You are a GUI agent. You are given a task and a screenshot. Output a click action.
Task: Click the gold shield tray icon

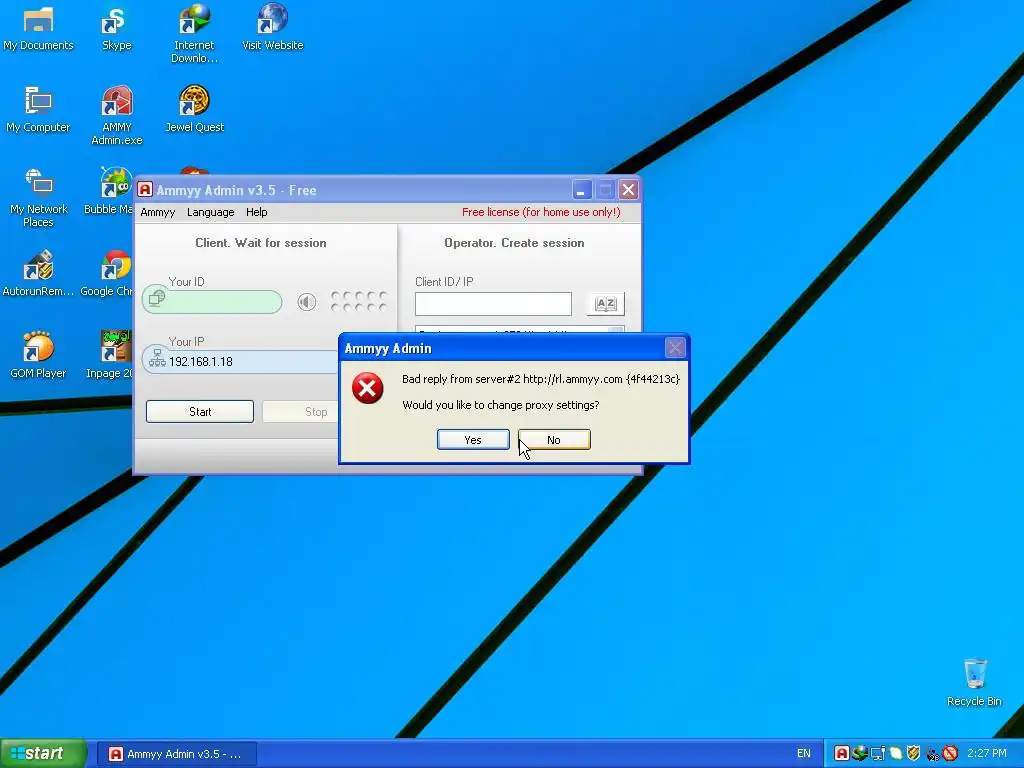pos(914,754)
